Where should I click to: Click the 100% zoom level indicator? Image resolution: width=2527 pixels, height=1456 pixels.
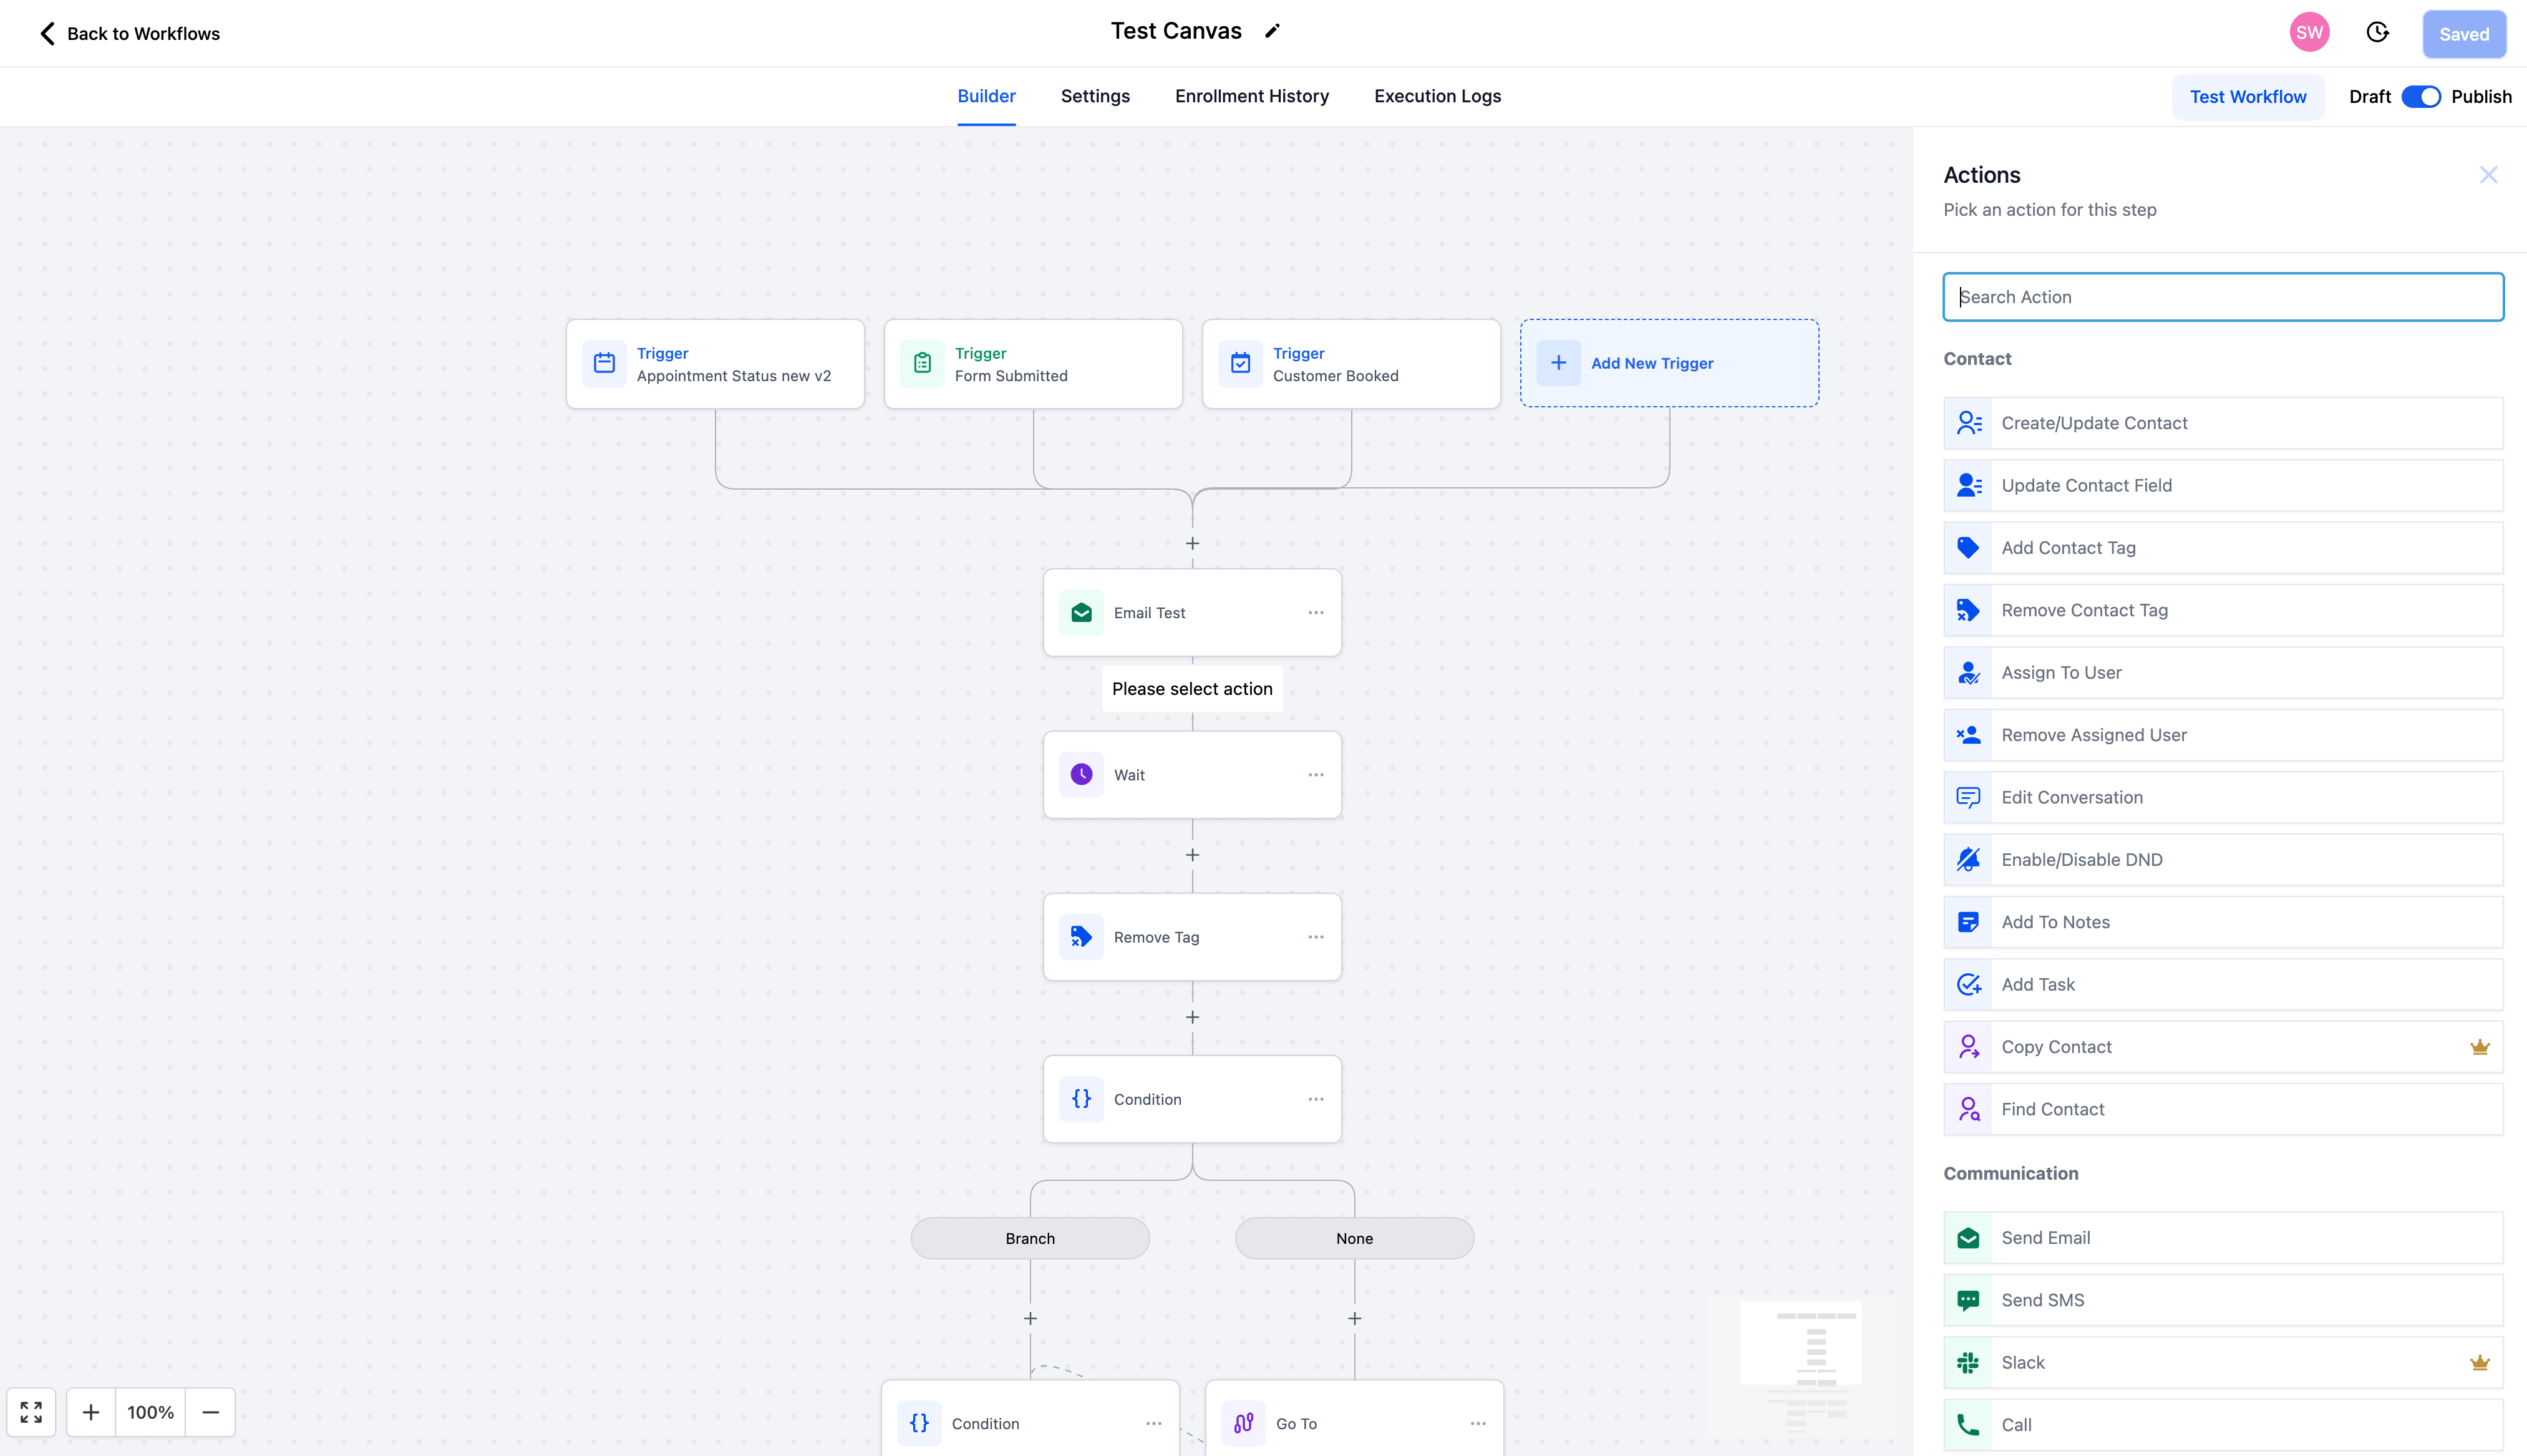pos(150,1412)
